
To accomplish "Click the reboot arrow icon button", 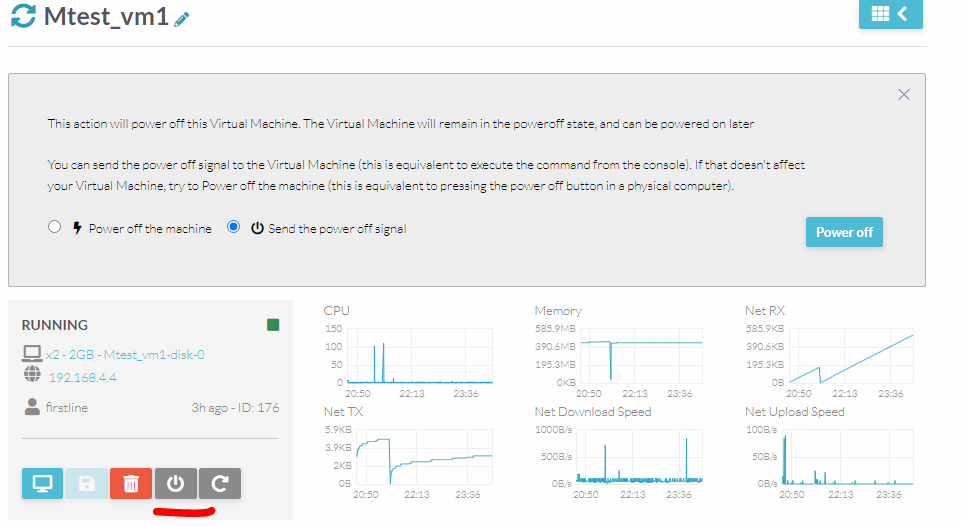I will 220,484.
